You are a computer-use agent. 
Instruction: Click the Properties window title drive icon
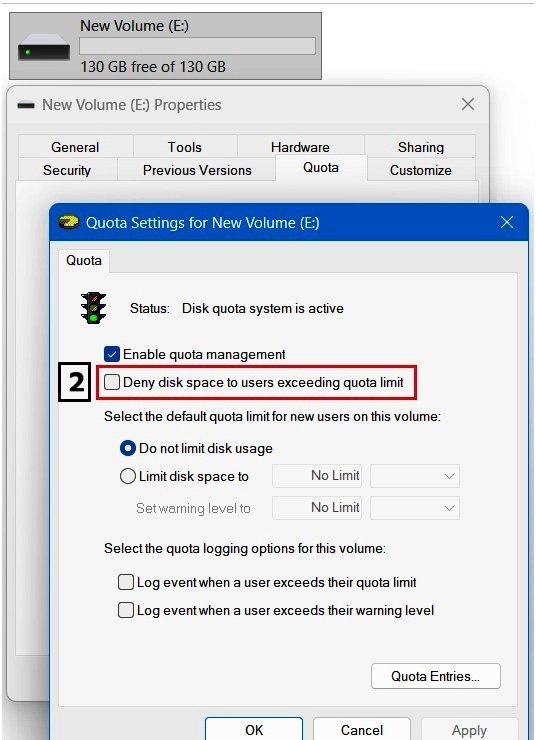(26, 105)
